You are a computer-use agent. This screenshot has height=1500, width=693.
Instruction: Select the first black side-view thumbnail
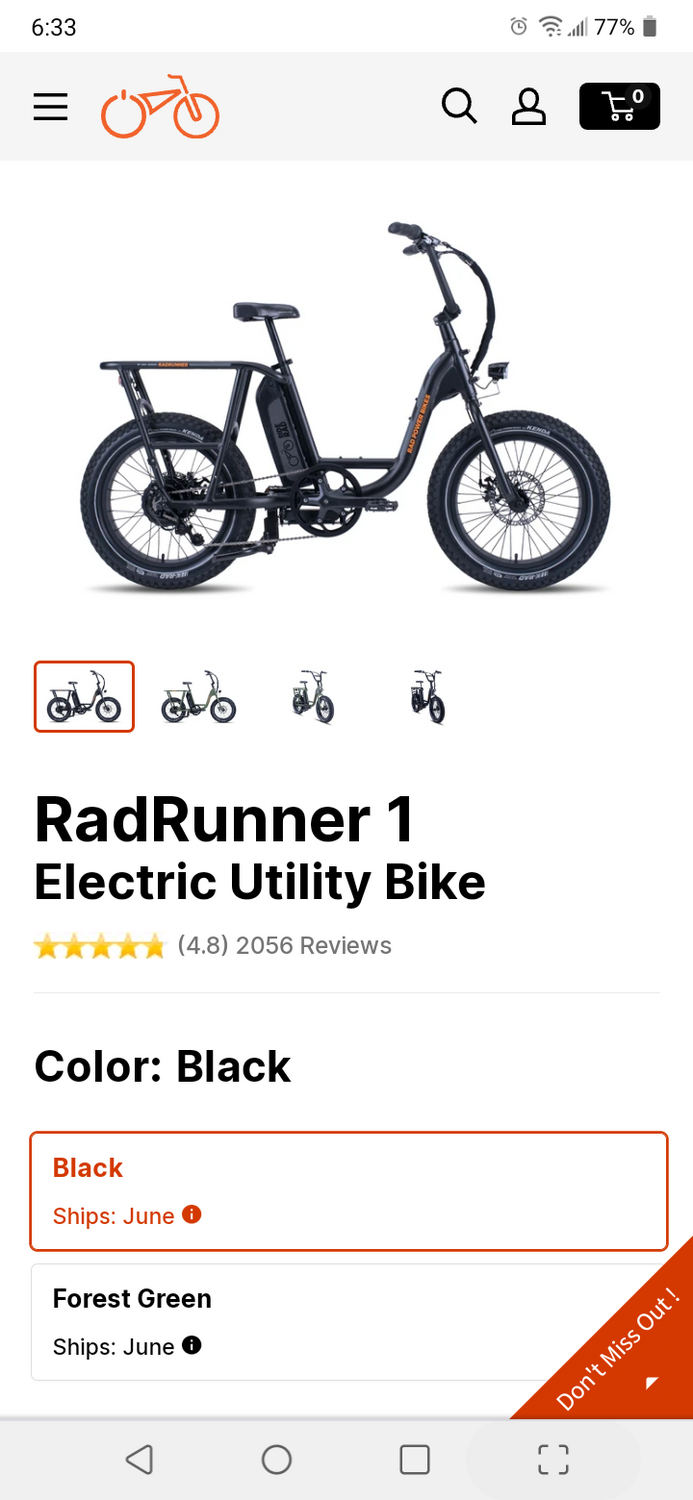[84, 697]
